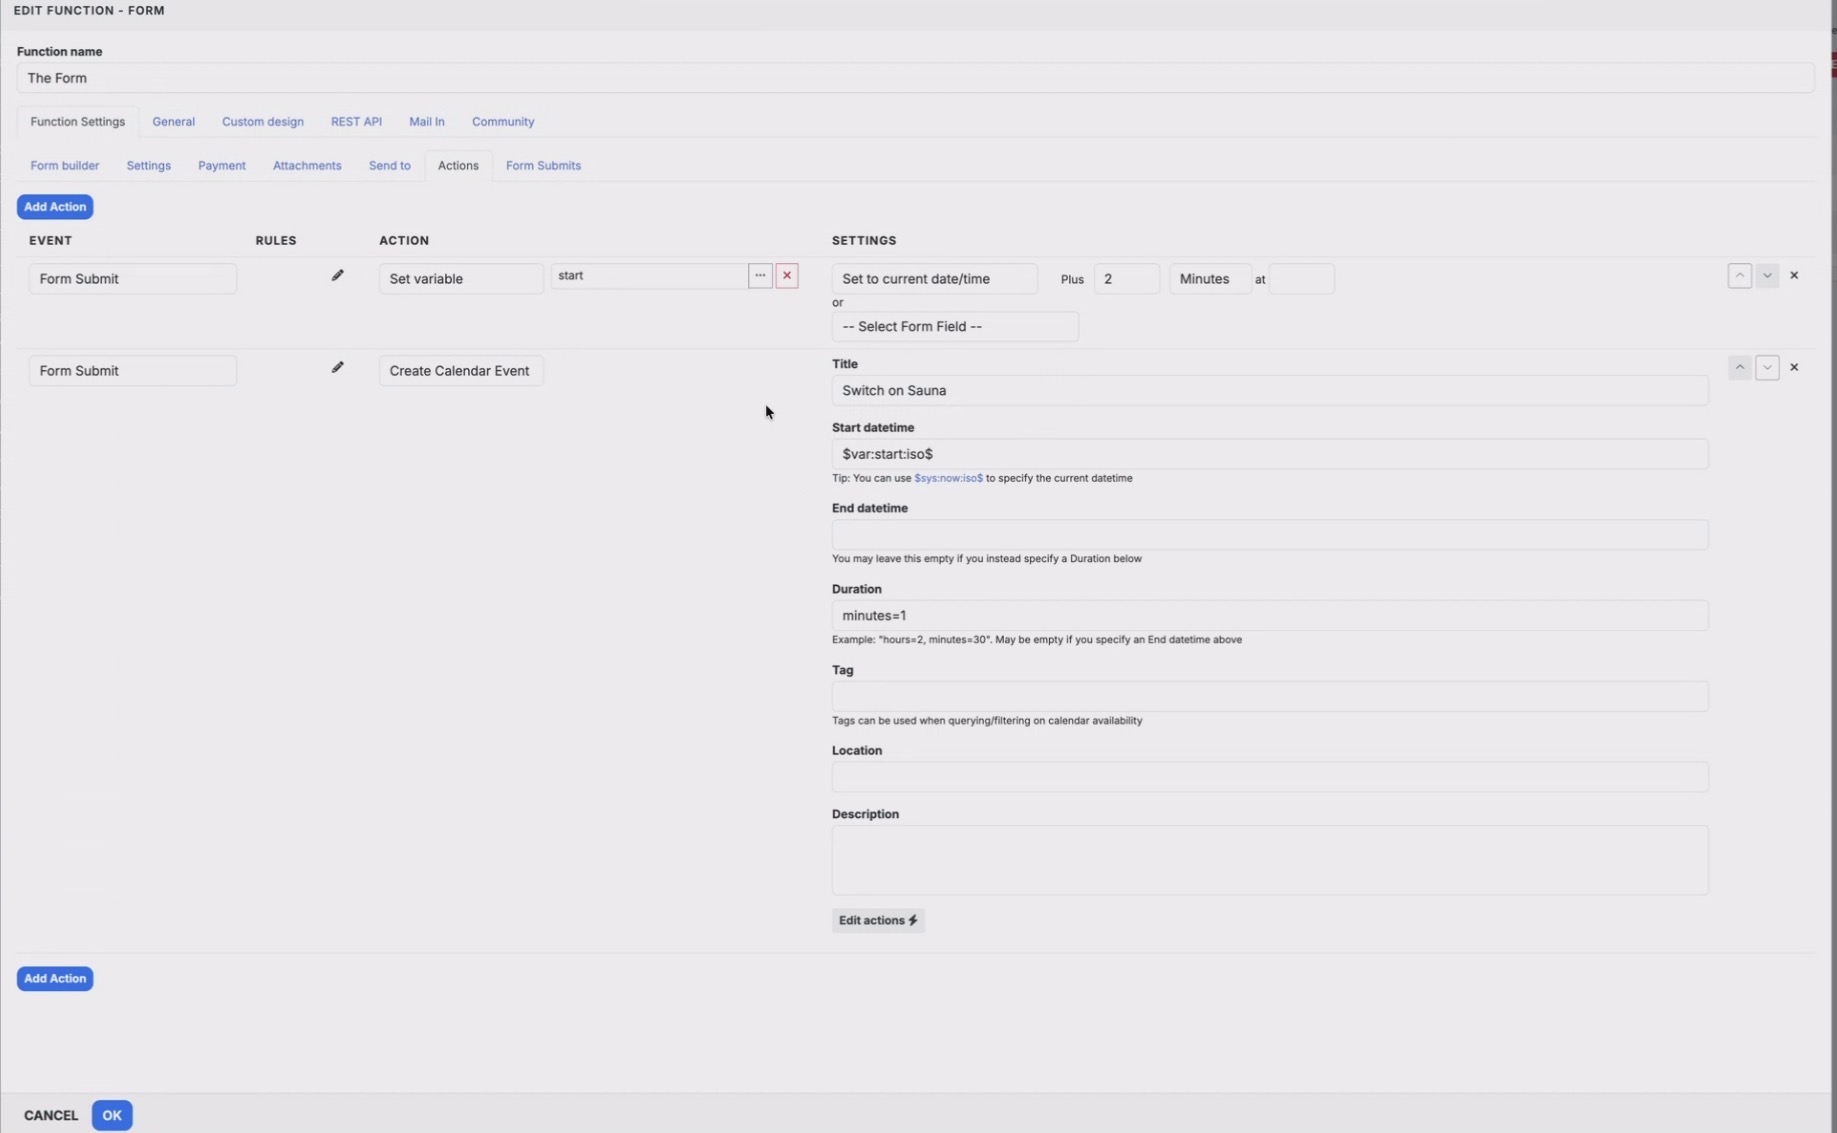Delete the Create Calendar Event action row
This screenshot has width=1837, height=1133.
(1794, 368)
